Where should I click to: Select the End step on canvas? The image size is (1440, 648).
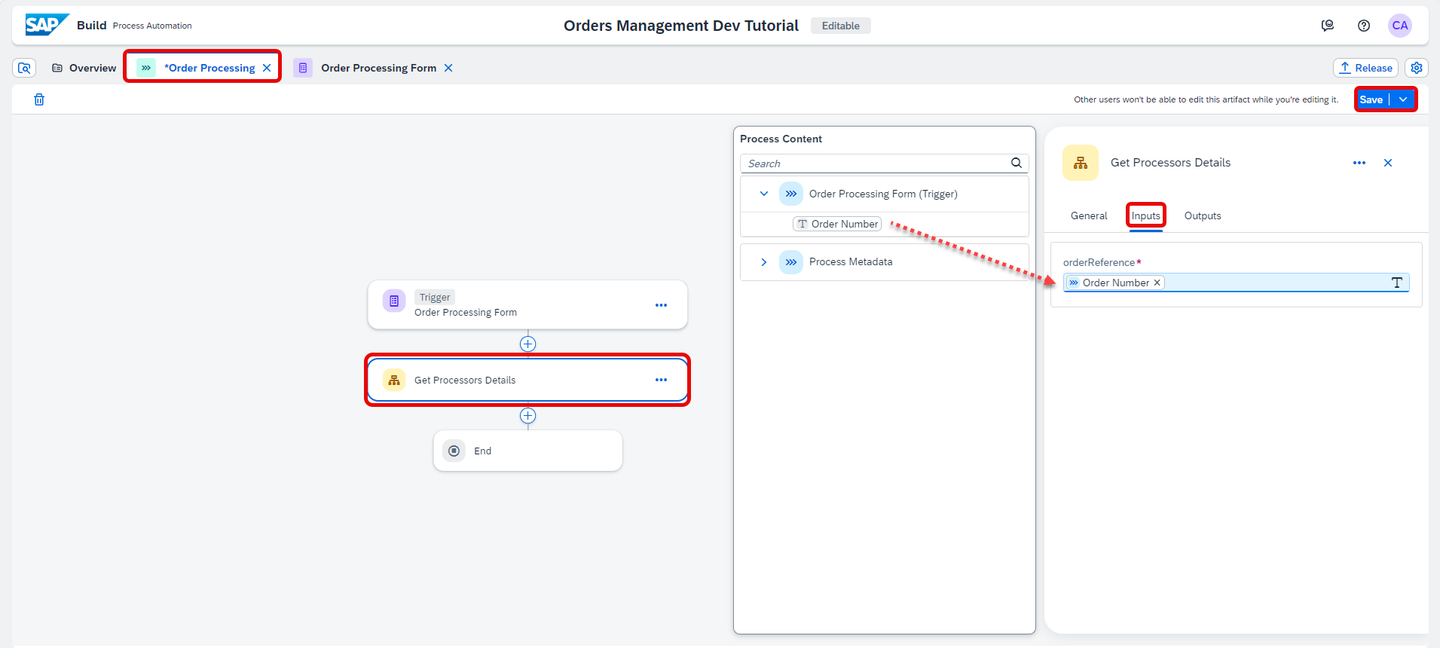coord(528,451)
